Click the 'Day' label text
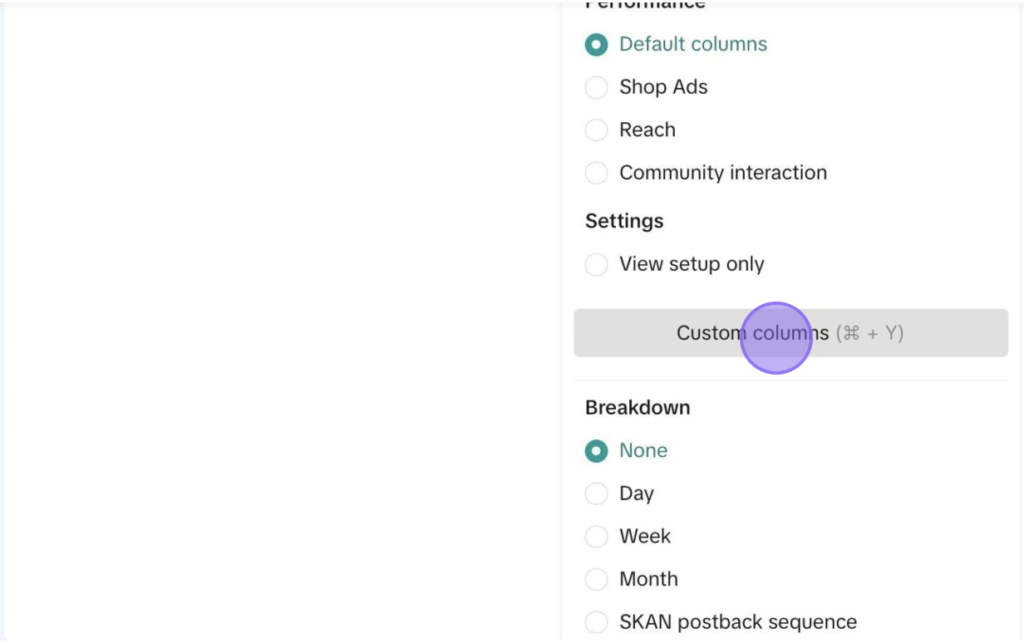1024x643 pixels. click(x=637, y=494)
